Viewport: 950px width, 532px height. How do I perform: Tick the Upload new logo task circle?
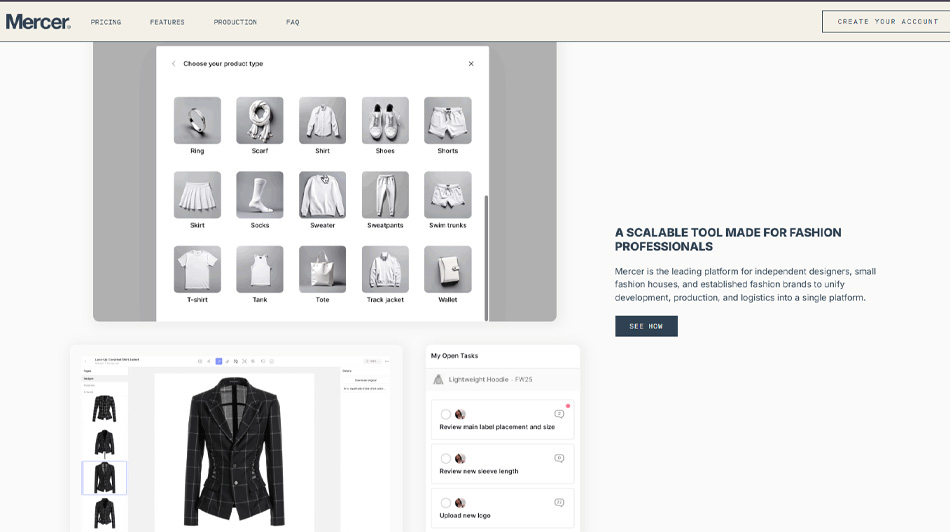tap(446, 502)
